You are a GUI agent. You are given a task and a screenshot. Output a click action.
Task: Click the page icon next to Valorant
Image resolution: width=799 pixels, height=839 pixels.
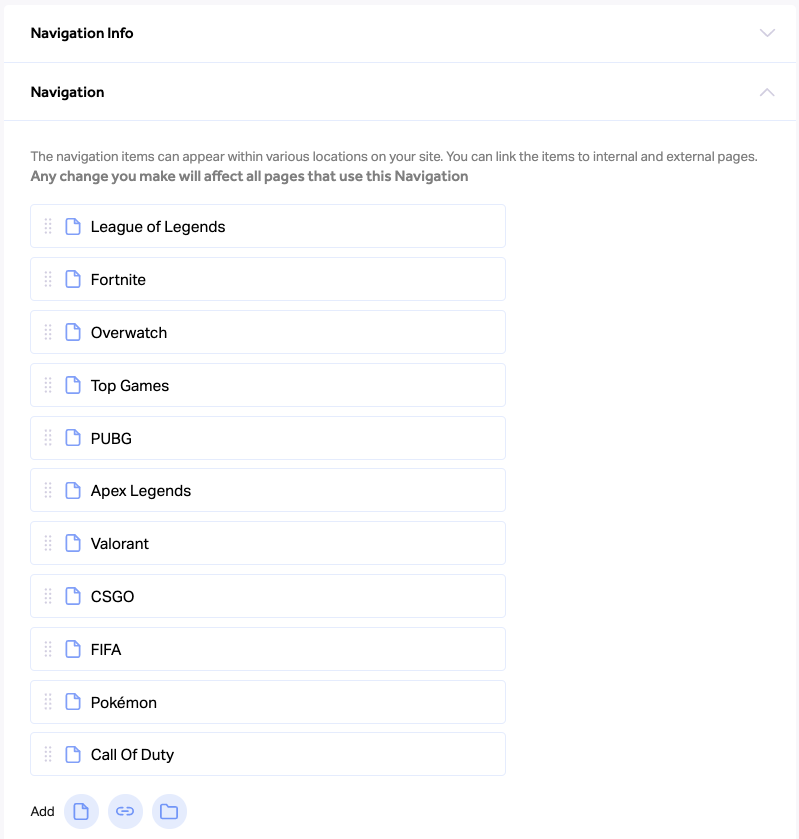pos(73,543)
